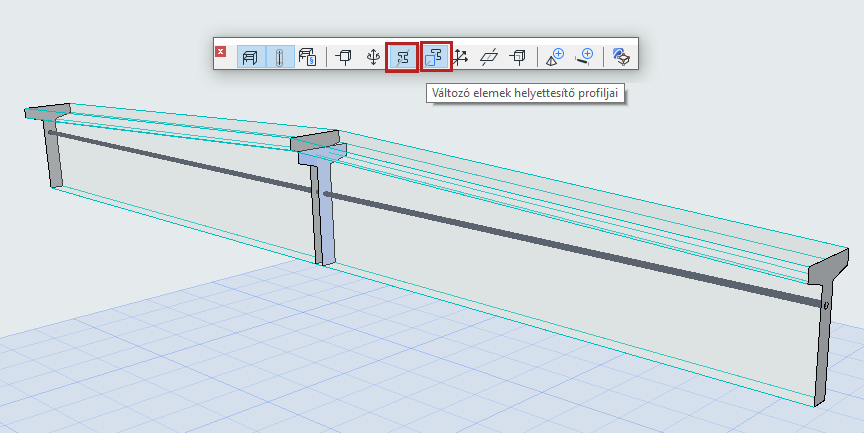This screenshot has height=433, width=864.
Task: Toggle the first highlighted beam display icon
Action: tap(250, 57)
